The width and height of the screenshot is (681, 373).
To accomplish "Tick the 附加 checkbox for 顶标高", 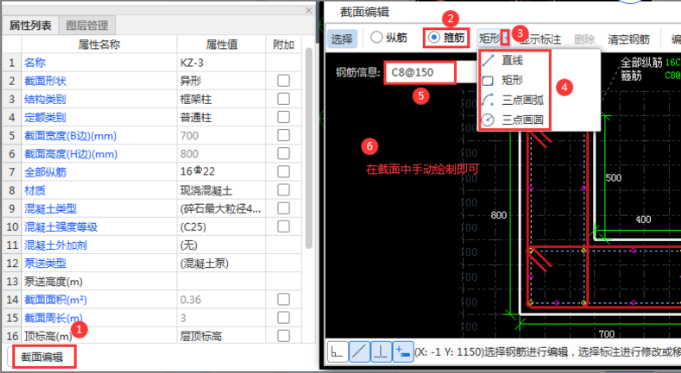I will (x=284, y=336).
